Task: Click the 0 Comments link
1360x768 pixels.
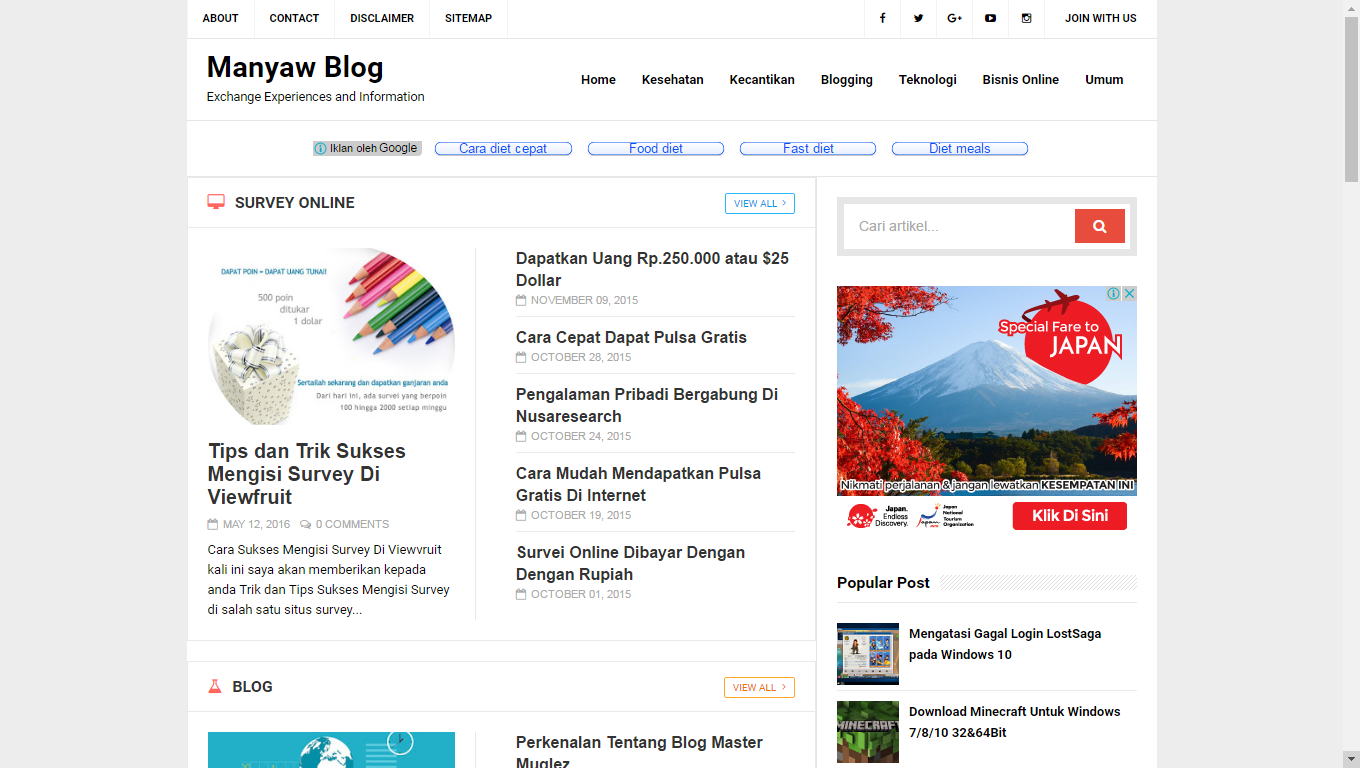Action: point(352,524)
